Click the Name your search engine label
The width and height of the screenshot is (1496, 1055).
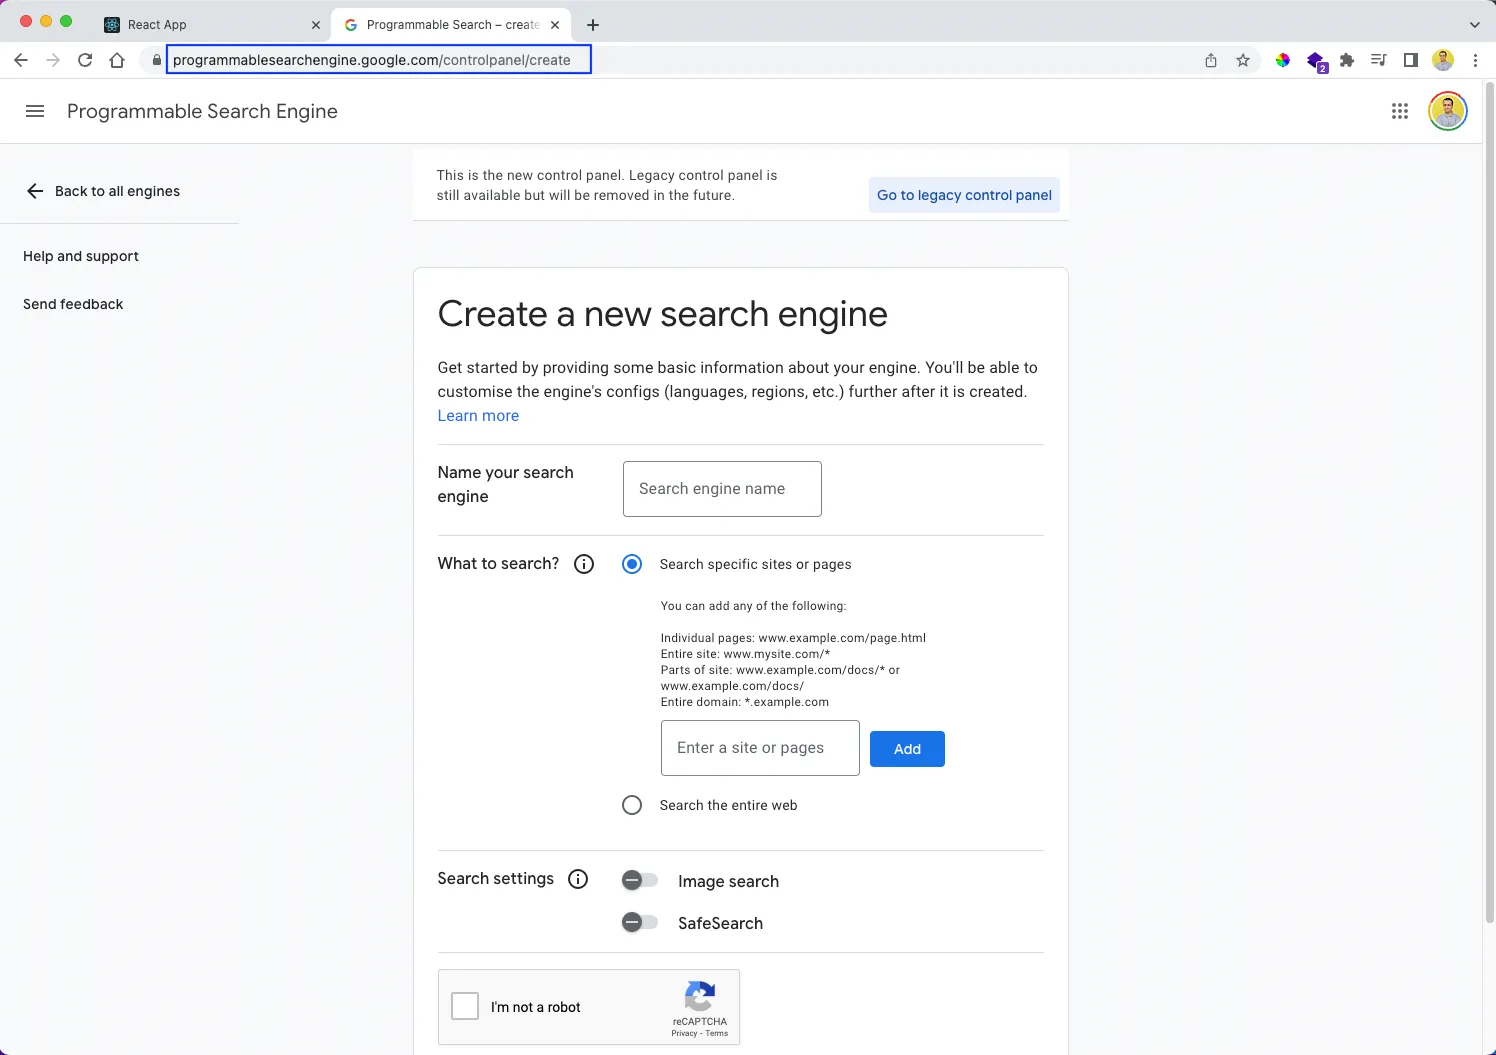(505, 484)
